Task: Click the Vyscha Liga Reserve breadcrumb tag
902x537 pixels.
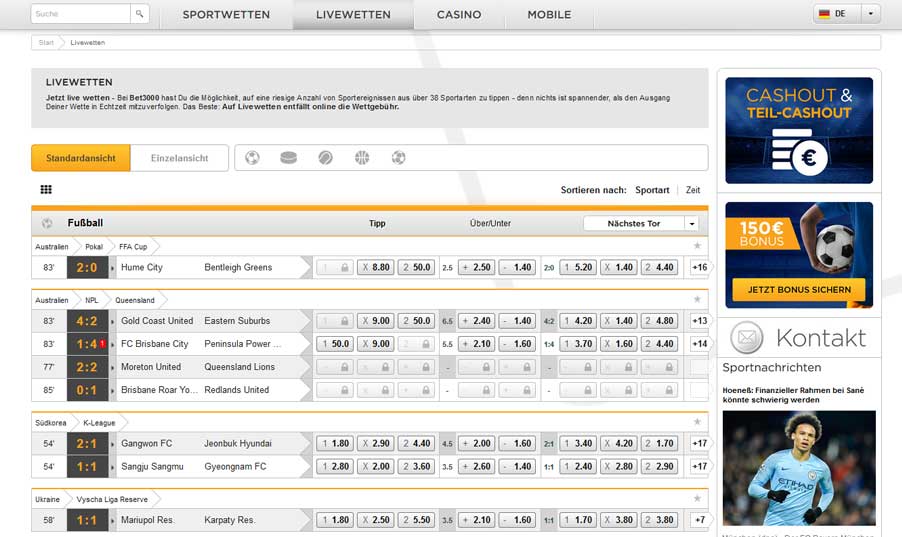Action: click(112, 499)
